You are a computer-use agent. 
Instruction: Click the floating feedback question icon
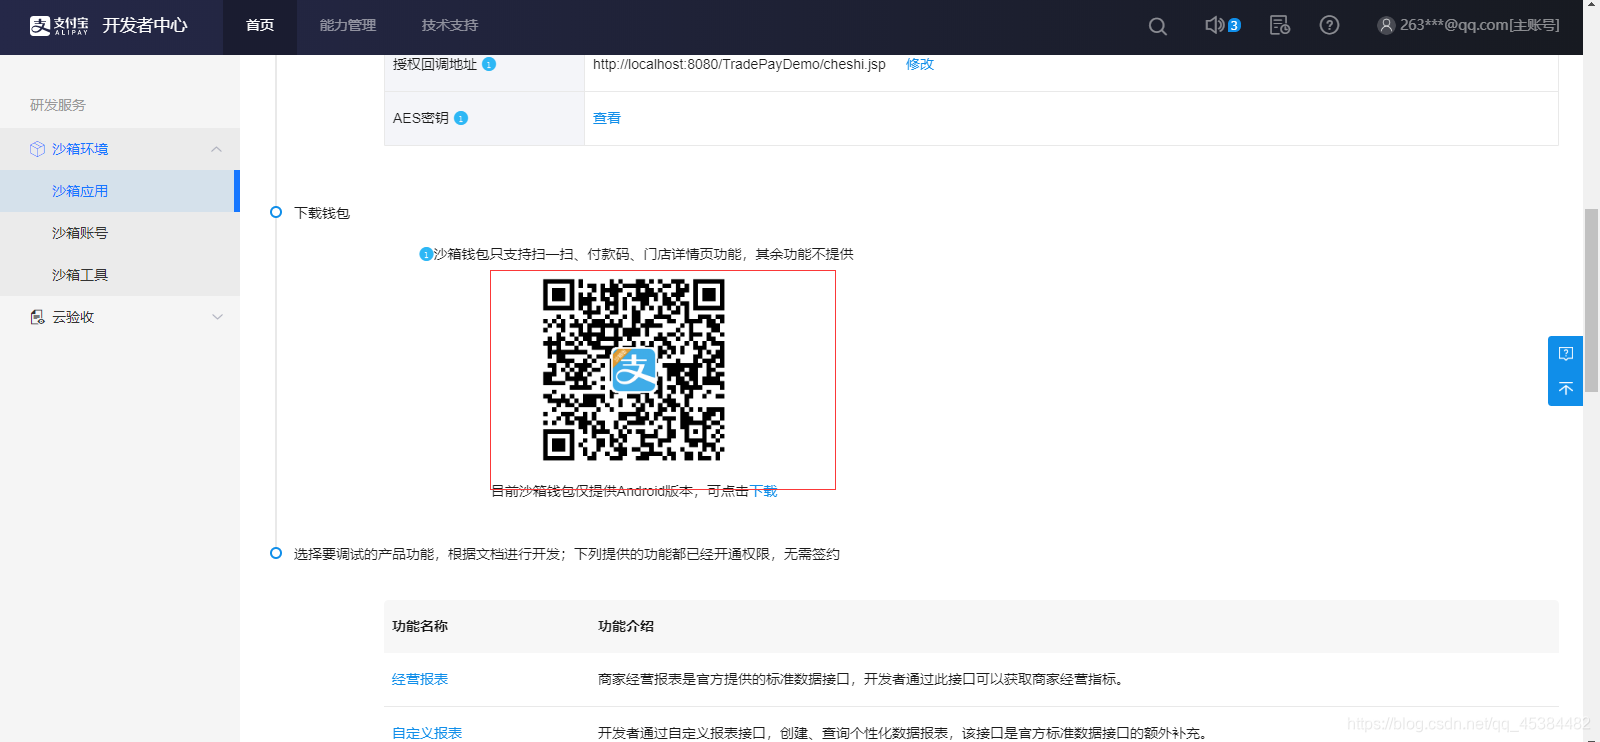(x=1566, y=354)
